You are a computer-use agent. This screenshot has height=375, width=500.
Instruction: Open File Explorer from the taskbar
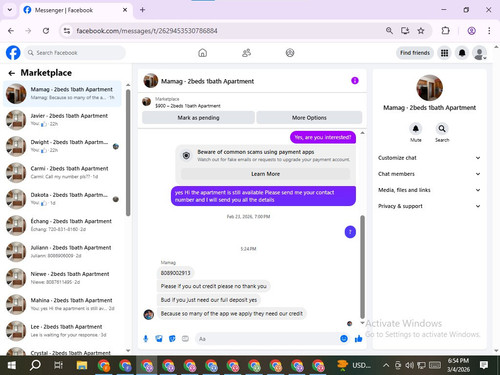tap(82, 365)
